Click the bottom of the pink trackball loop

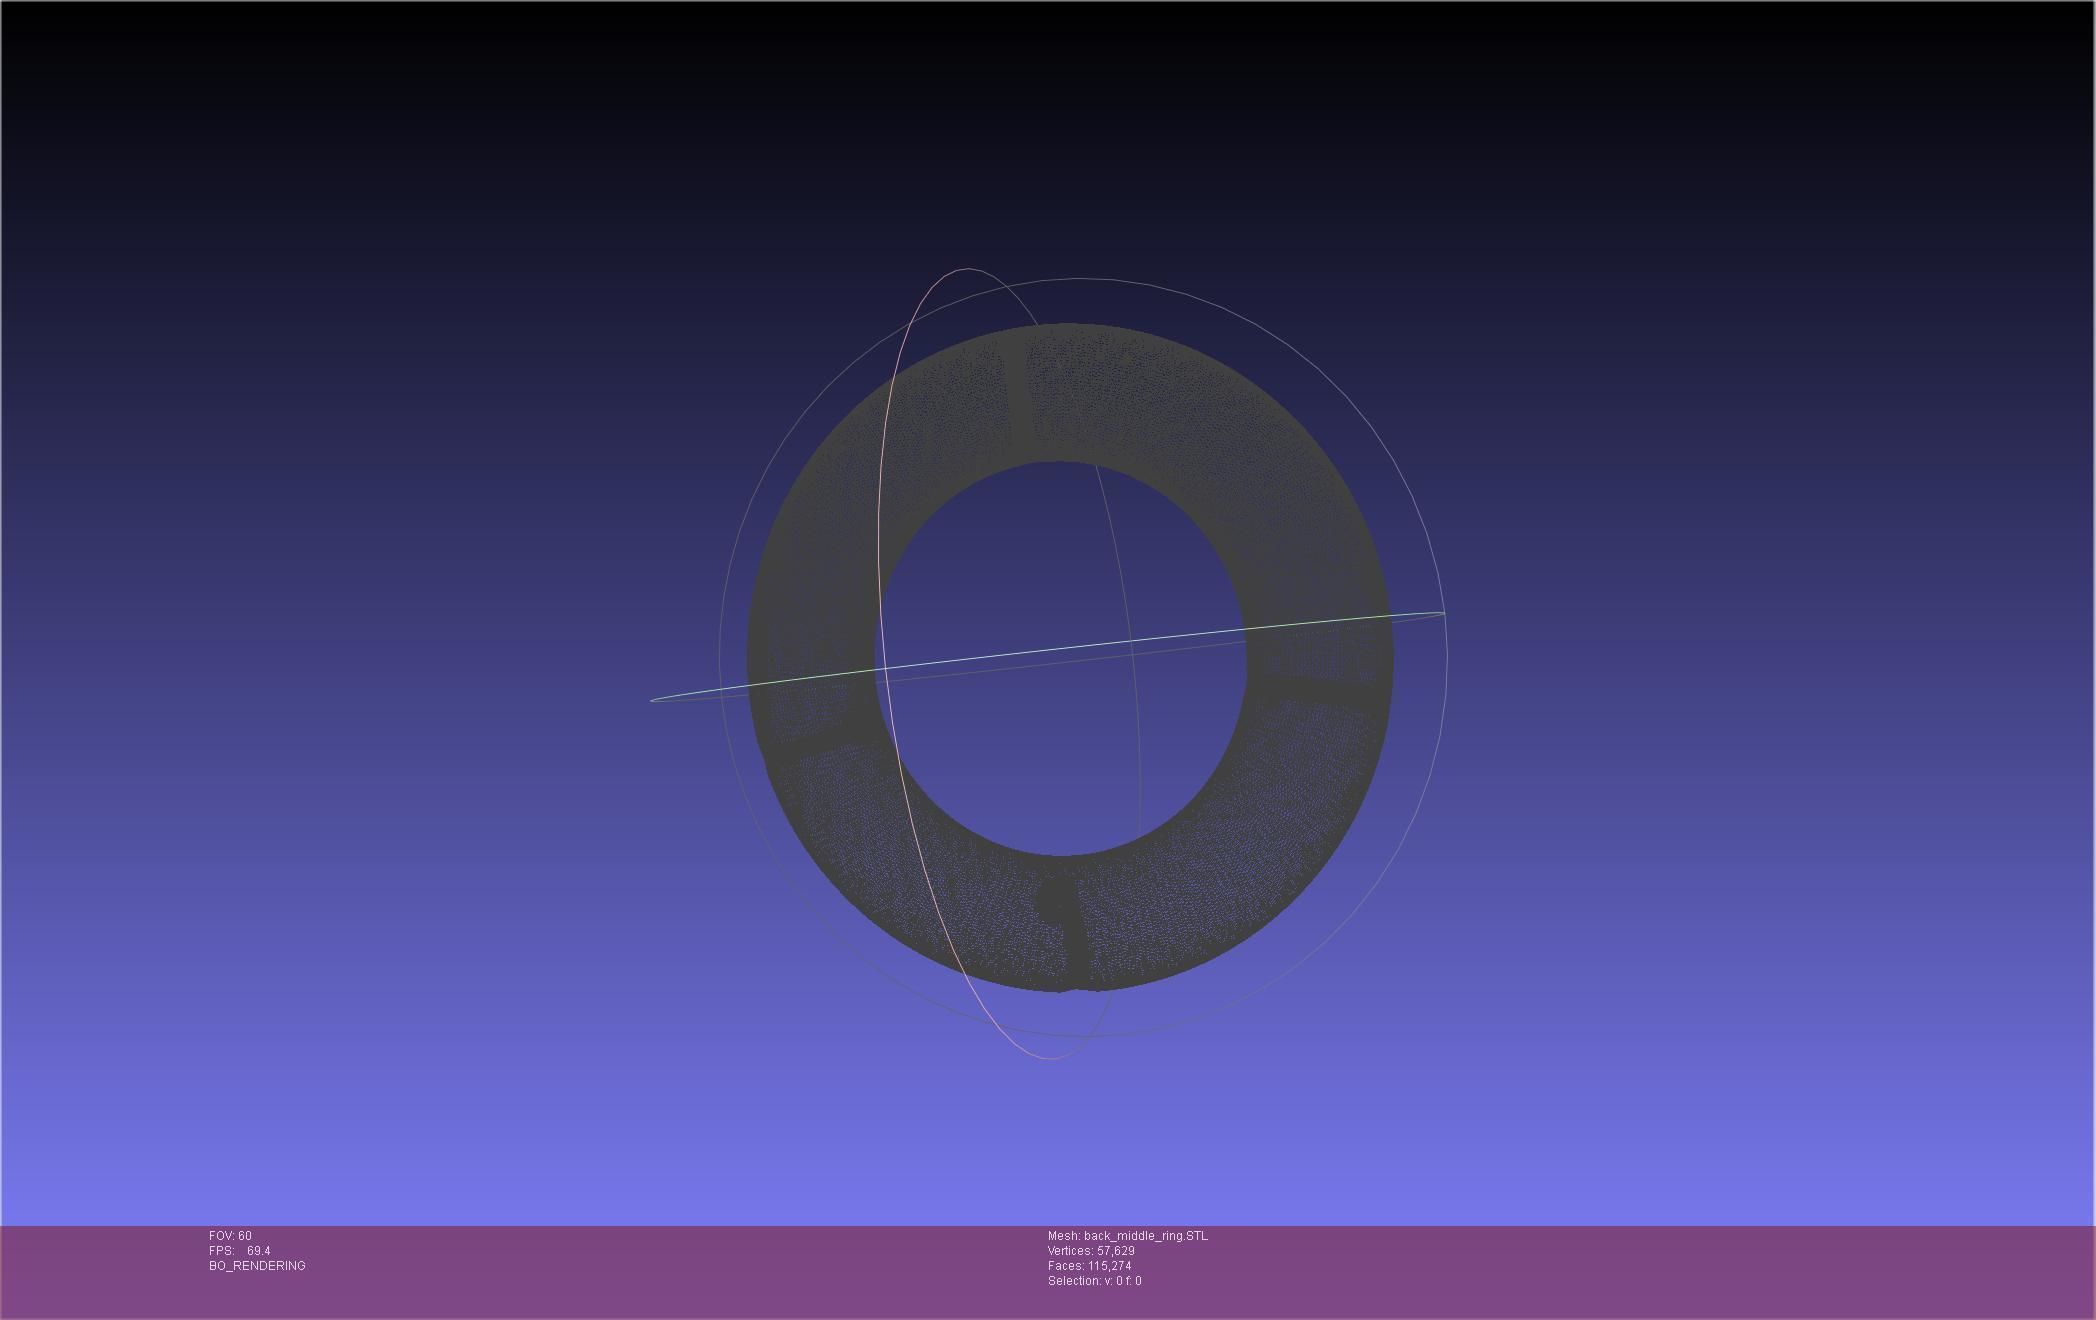[x=1048, y=1057]
